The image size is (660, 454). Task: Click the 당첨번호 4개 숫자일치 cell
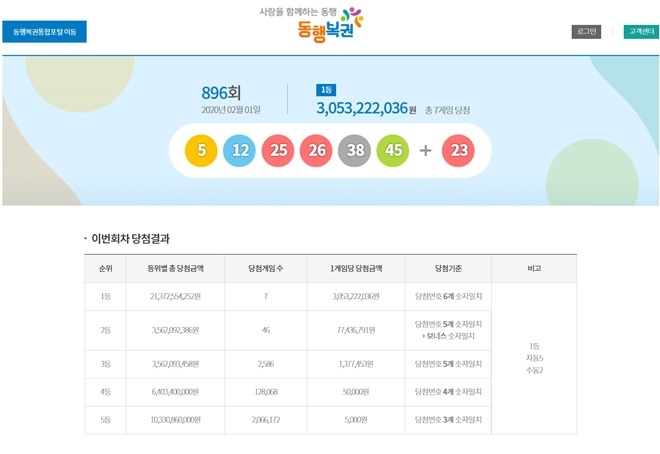pos(448,392)
